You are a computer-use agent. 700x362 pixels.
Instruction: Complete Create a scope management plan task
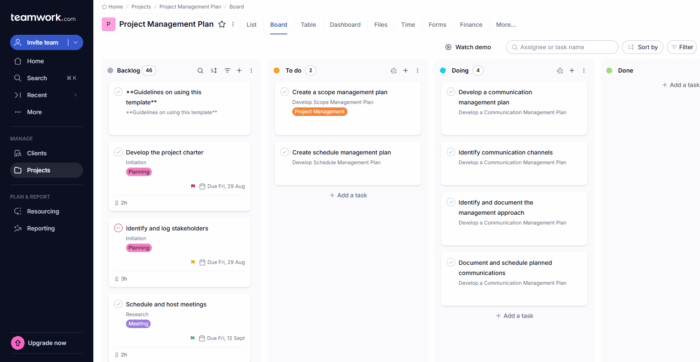tap(284, 92)
